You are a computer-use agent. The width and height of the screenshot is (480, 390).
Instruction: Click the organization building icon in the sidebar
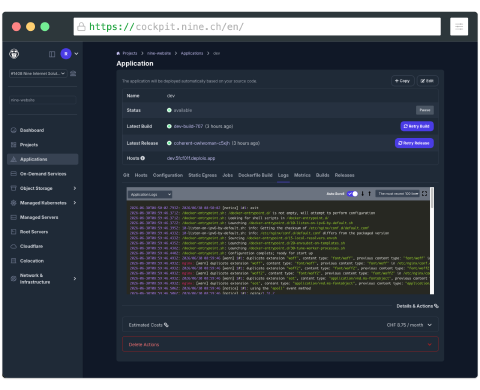pos(73,73)
